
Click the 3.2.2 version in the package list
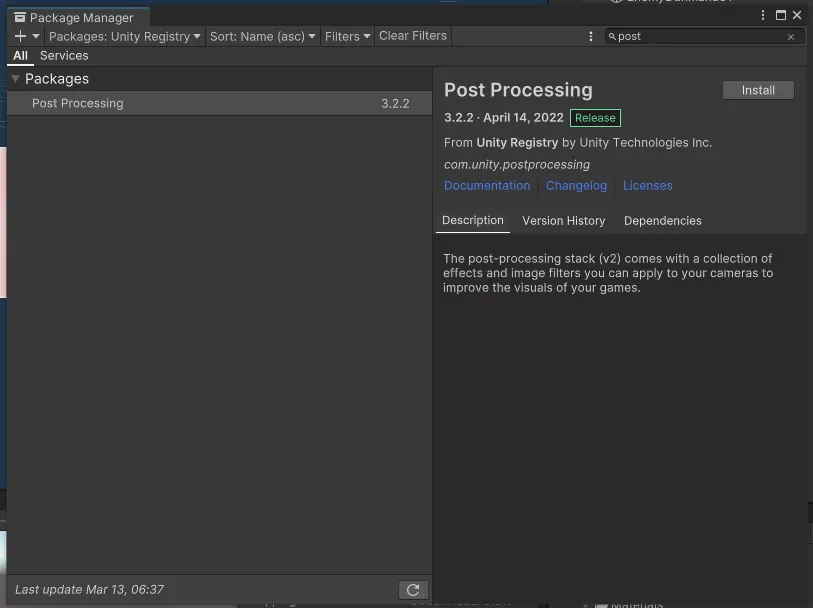pyautogui.click(x=395, y=104)
